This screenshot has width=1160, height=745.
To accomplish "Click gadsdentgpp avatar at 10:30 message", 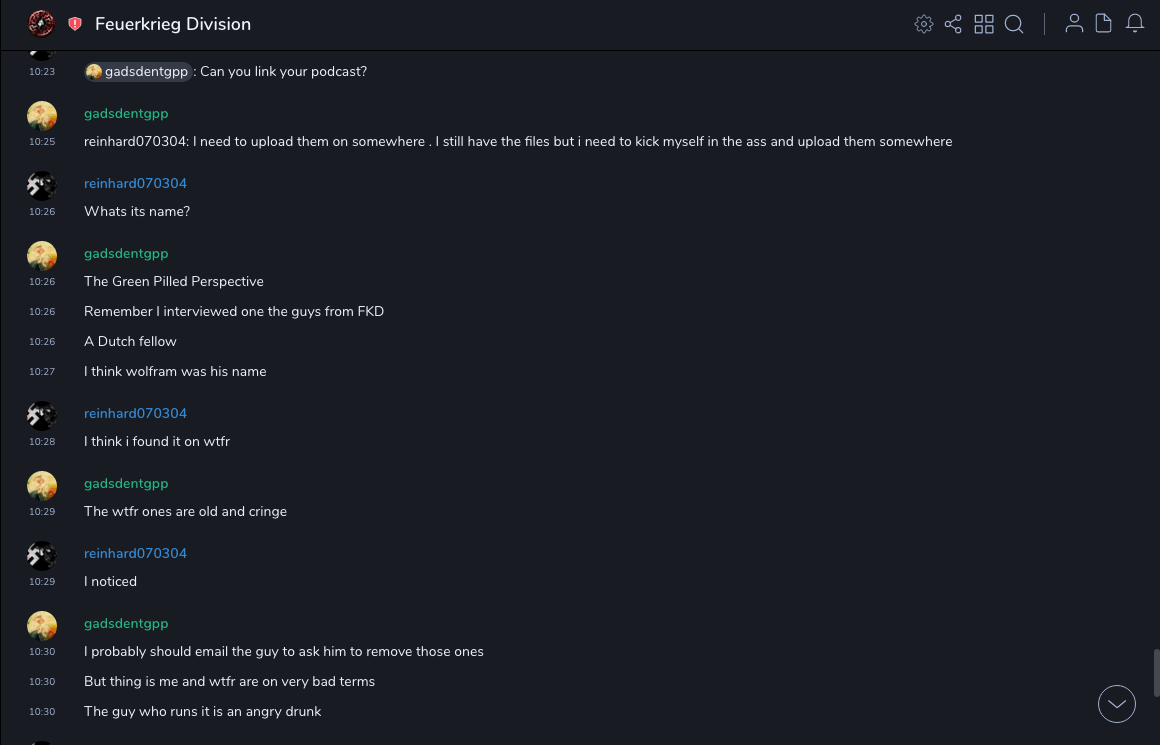I will [x=42, y=626].
